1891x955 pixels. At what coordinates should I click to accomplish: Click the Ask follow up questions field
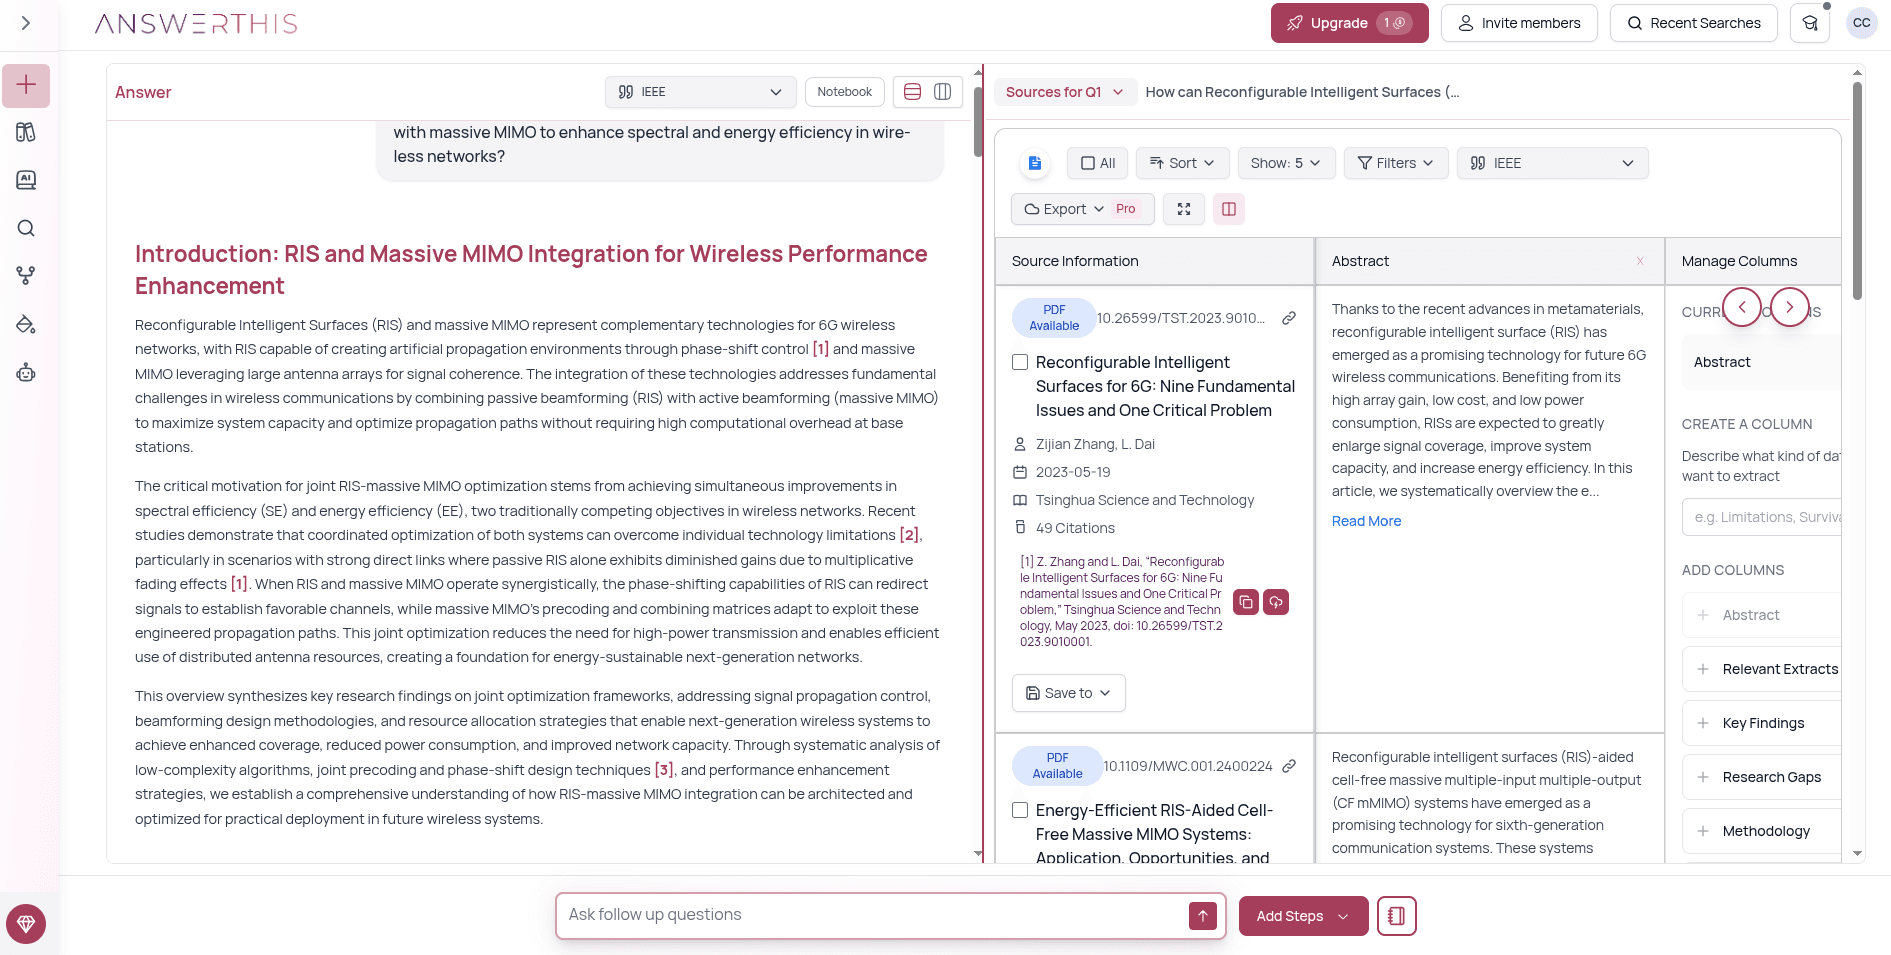(x=870, y=915)
